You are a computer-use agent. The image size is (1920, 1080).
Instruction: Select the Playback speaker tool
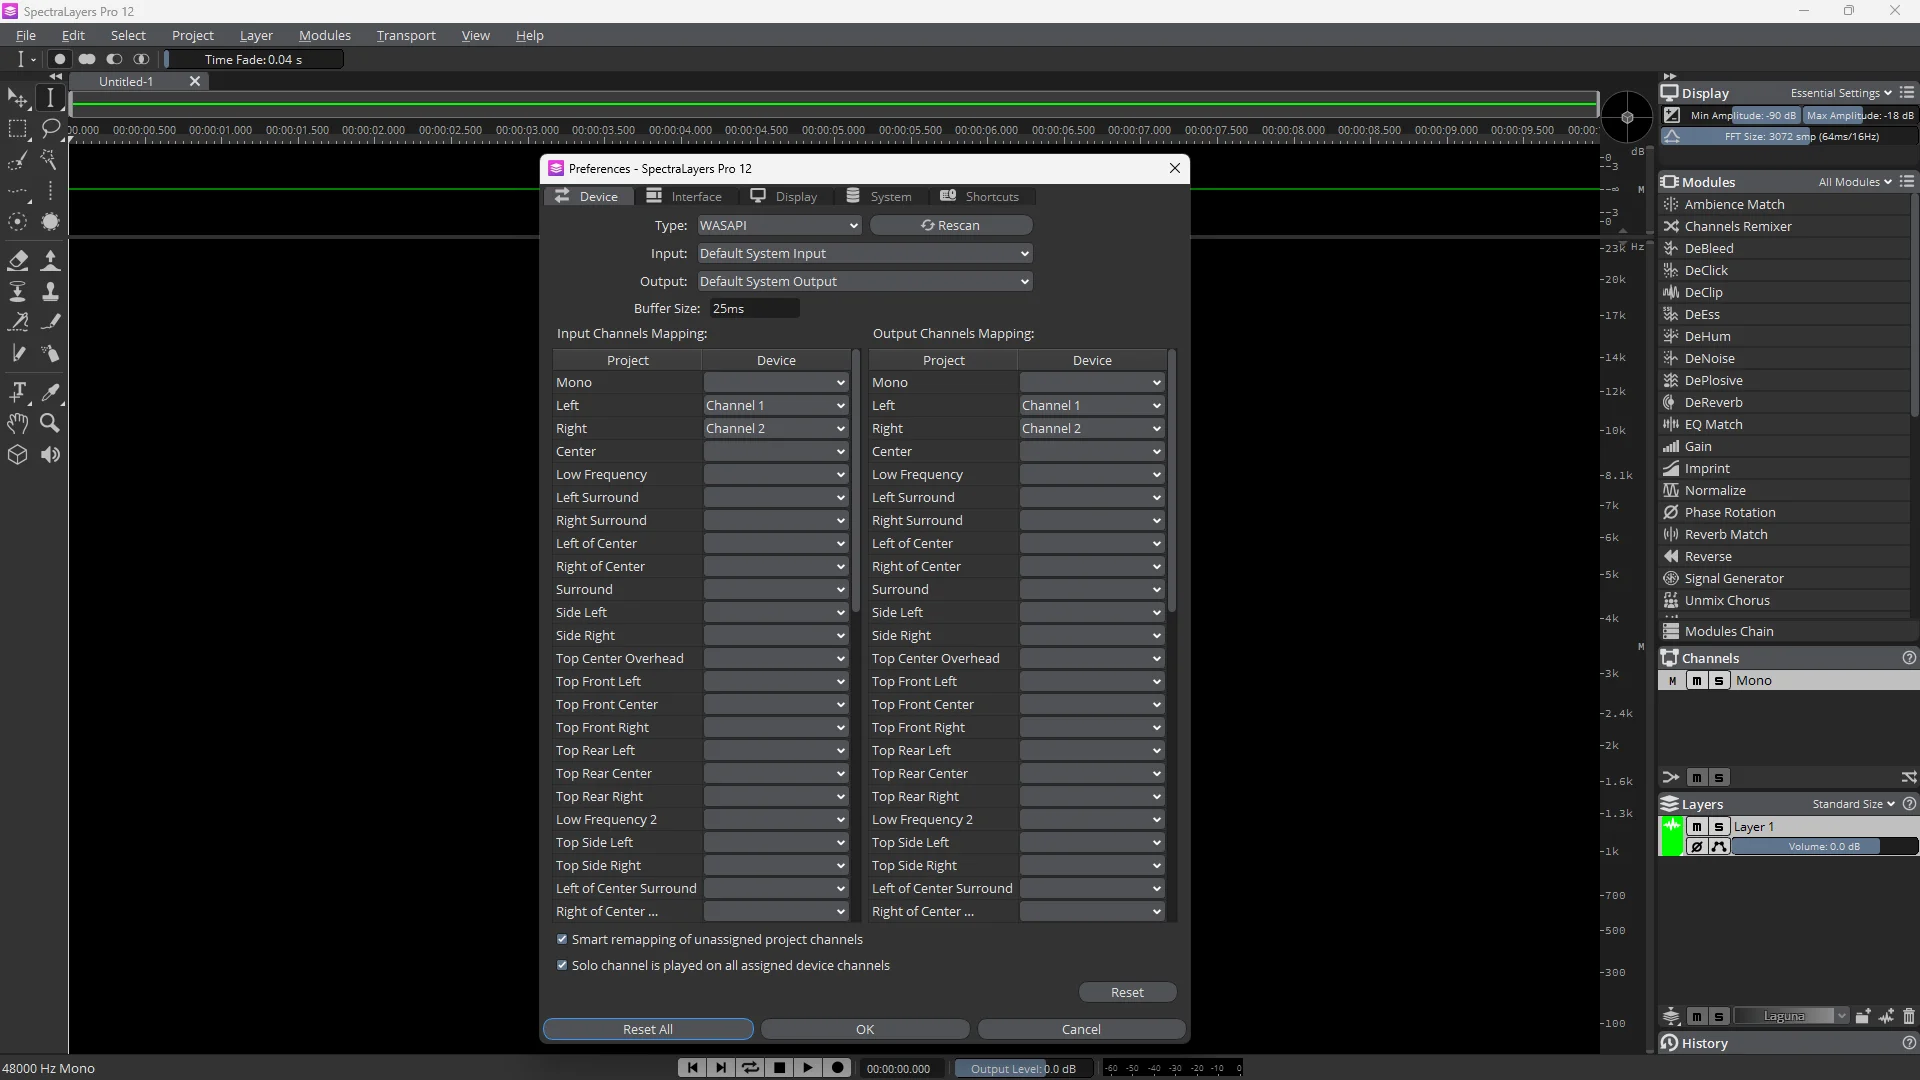[50, 455]
